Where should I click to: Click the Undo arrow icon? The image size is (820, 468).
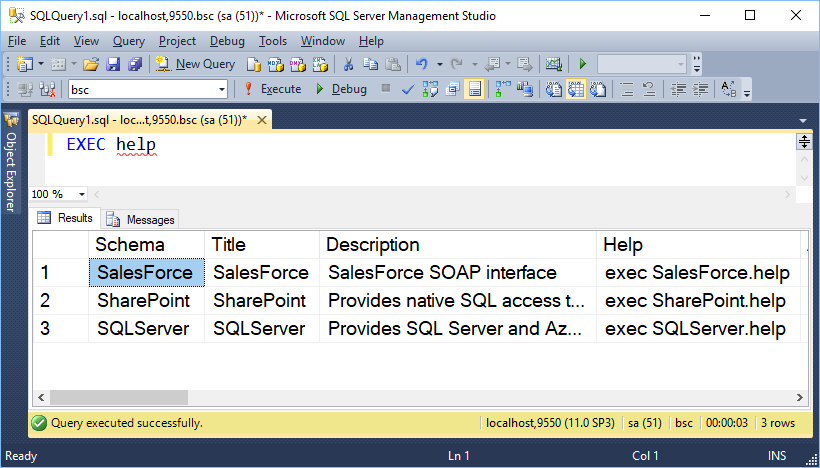pos(422,64)
